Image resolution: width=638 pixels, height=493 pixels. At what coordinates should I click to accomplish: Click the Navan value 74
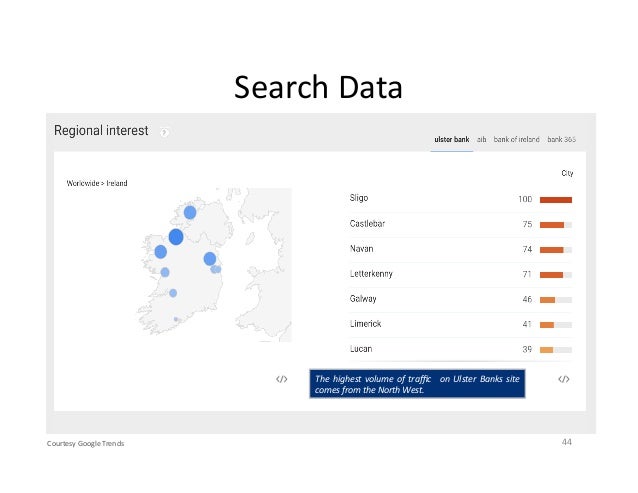tap(527, 249)
